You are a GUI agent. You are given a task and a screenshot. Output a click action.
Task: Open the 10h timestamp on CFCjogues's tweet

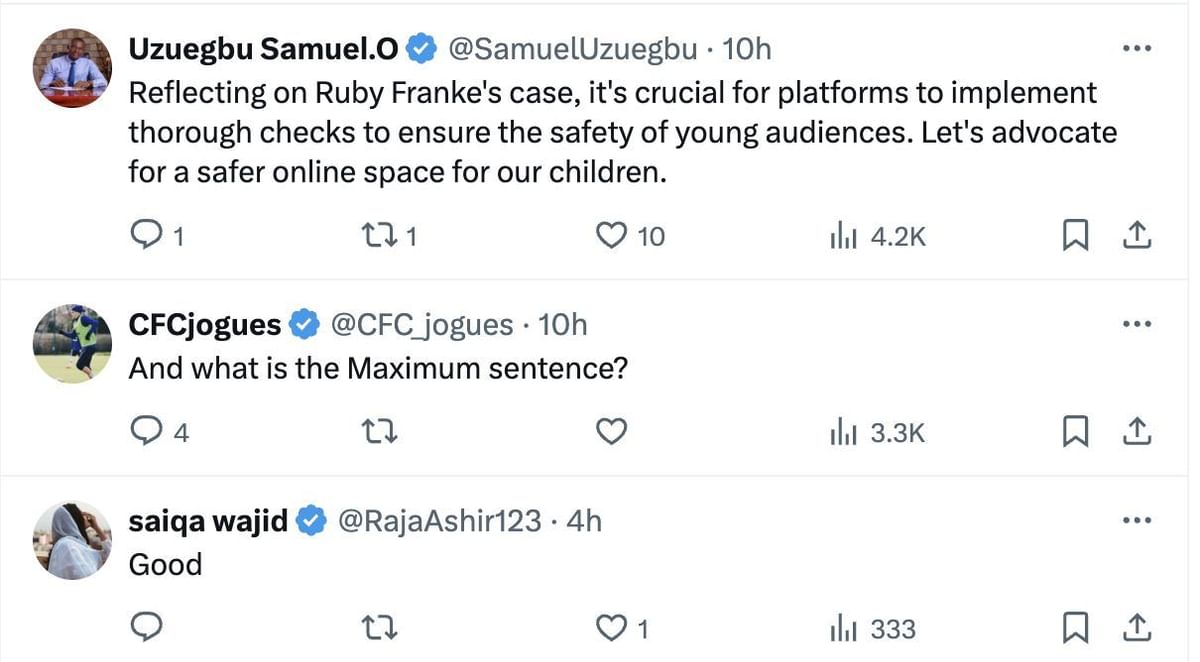point(563,324)
